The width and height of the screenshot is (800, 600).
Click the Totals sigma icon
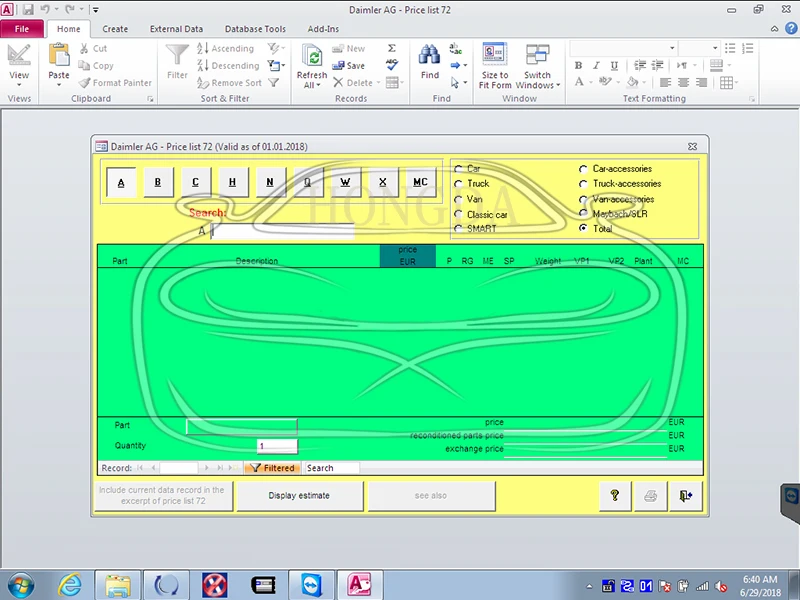tap(392, 48)
